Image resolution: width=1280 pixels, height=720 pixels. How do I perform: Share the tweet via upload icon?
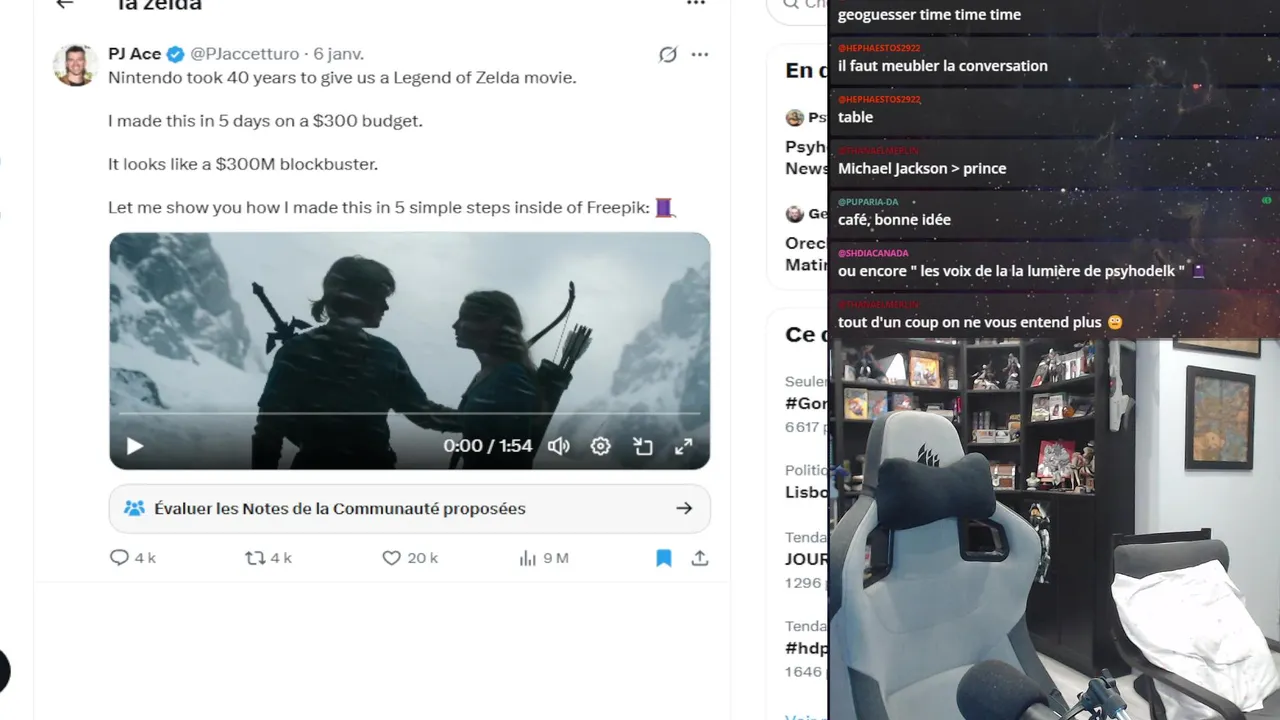point(700,558)
